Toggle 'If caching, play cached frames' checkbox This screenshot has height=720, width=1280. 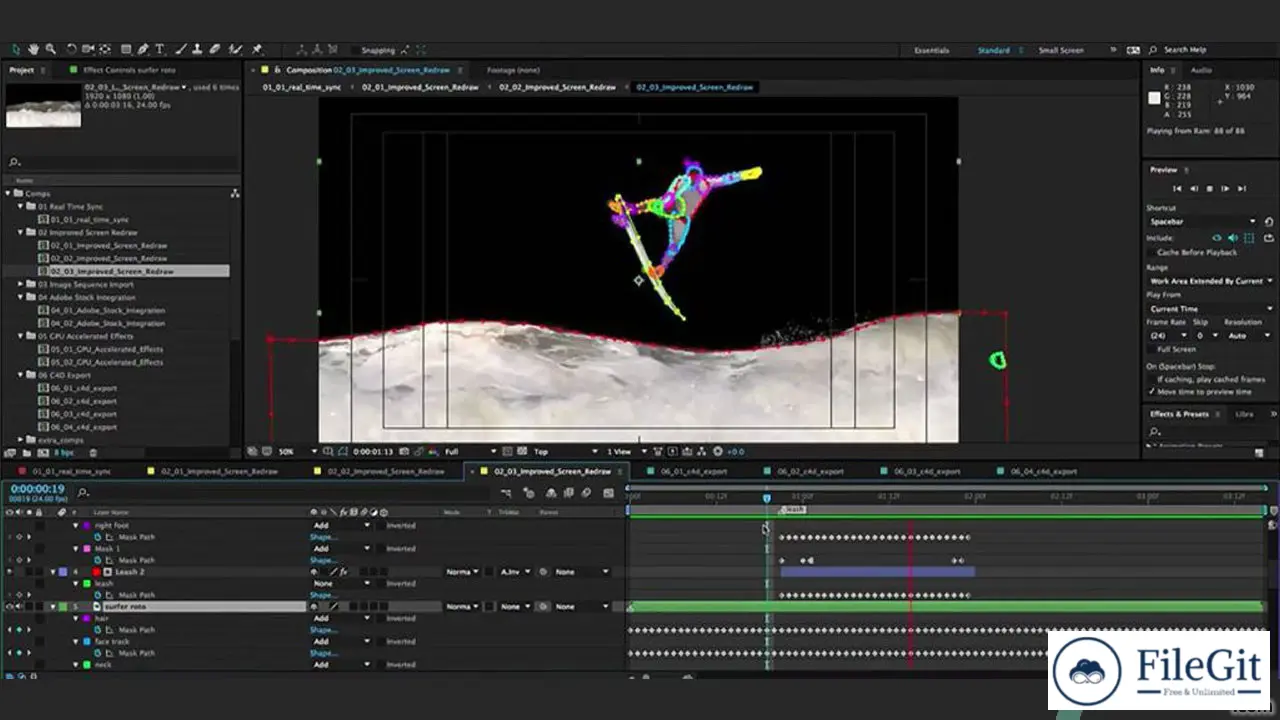click(1151, 379)
